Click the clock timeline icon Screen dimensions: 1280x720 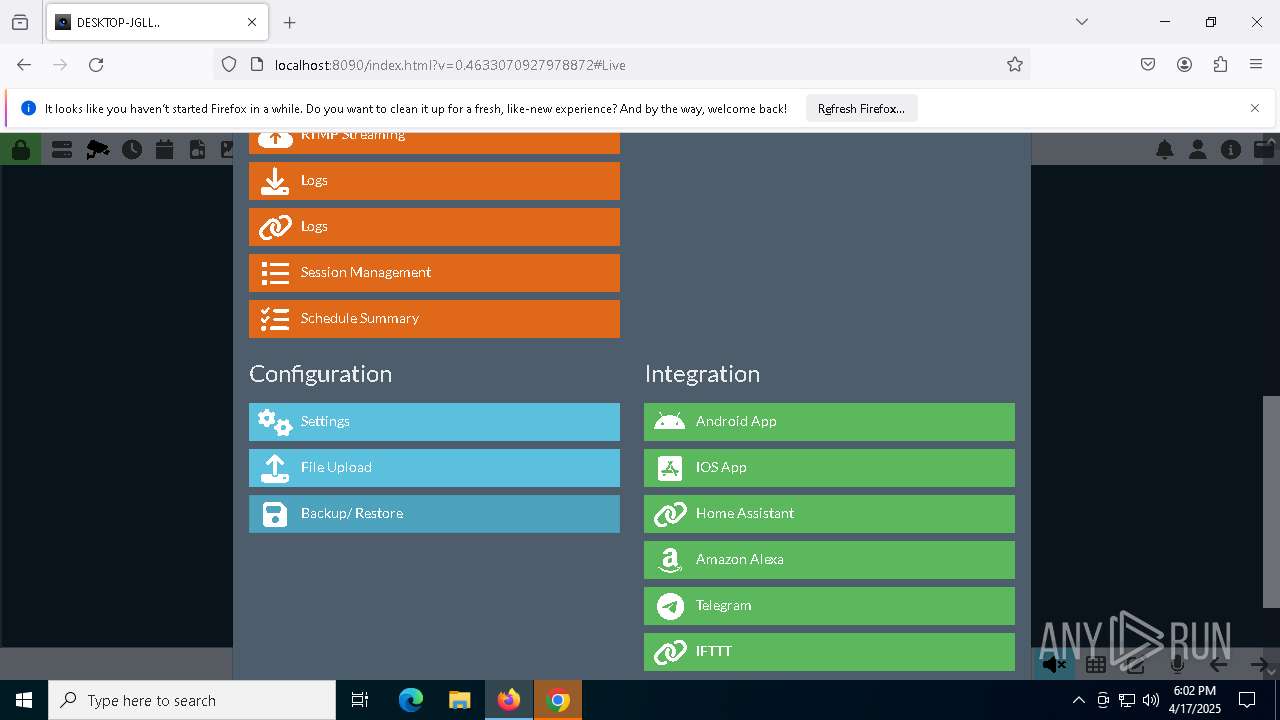132,150
